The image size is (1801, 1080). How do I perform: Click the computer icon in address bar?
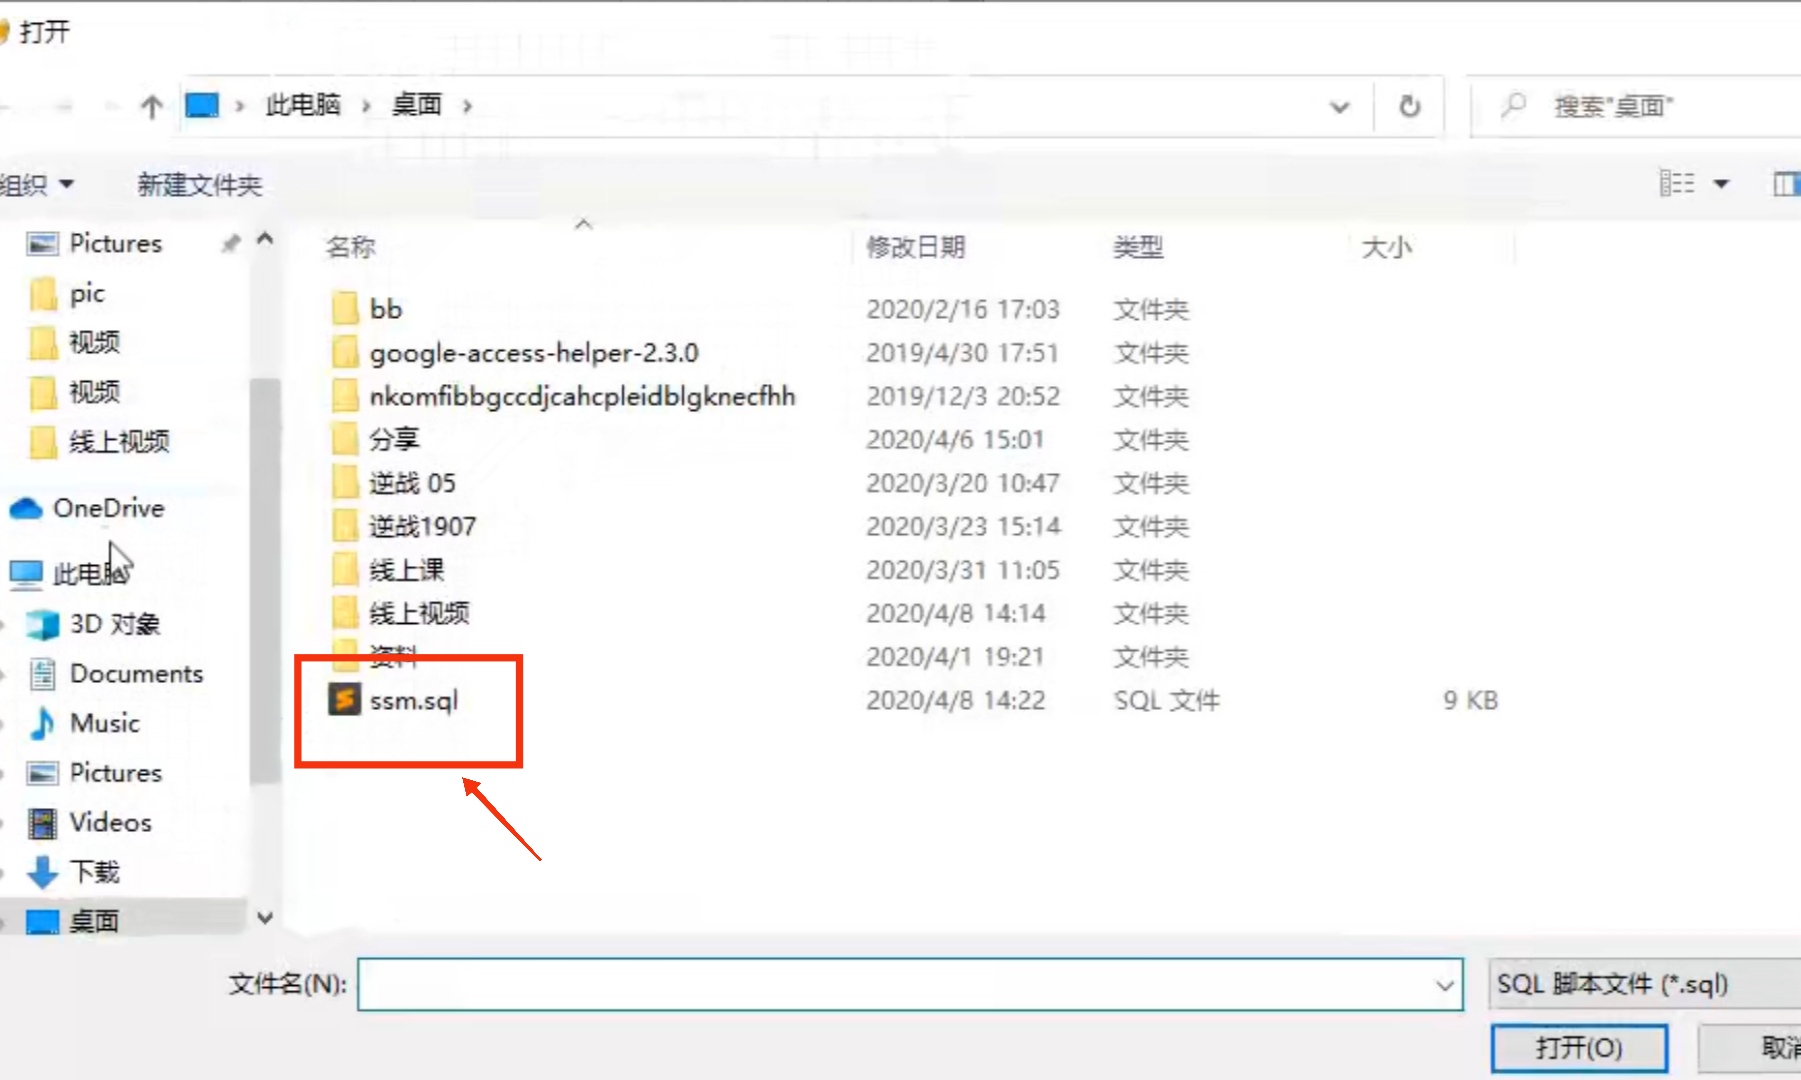pyautogui.click(x=202, y=105)
